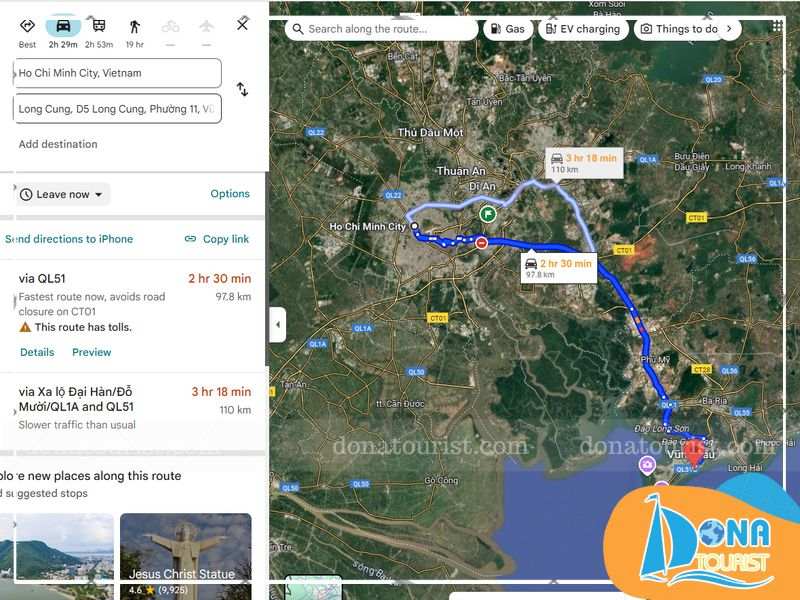Click Copy link
Image resolution: width=800 pixels, height=600 pixels.
click(217, 239)
